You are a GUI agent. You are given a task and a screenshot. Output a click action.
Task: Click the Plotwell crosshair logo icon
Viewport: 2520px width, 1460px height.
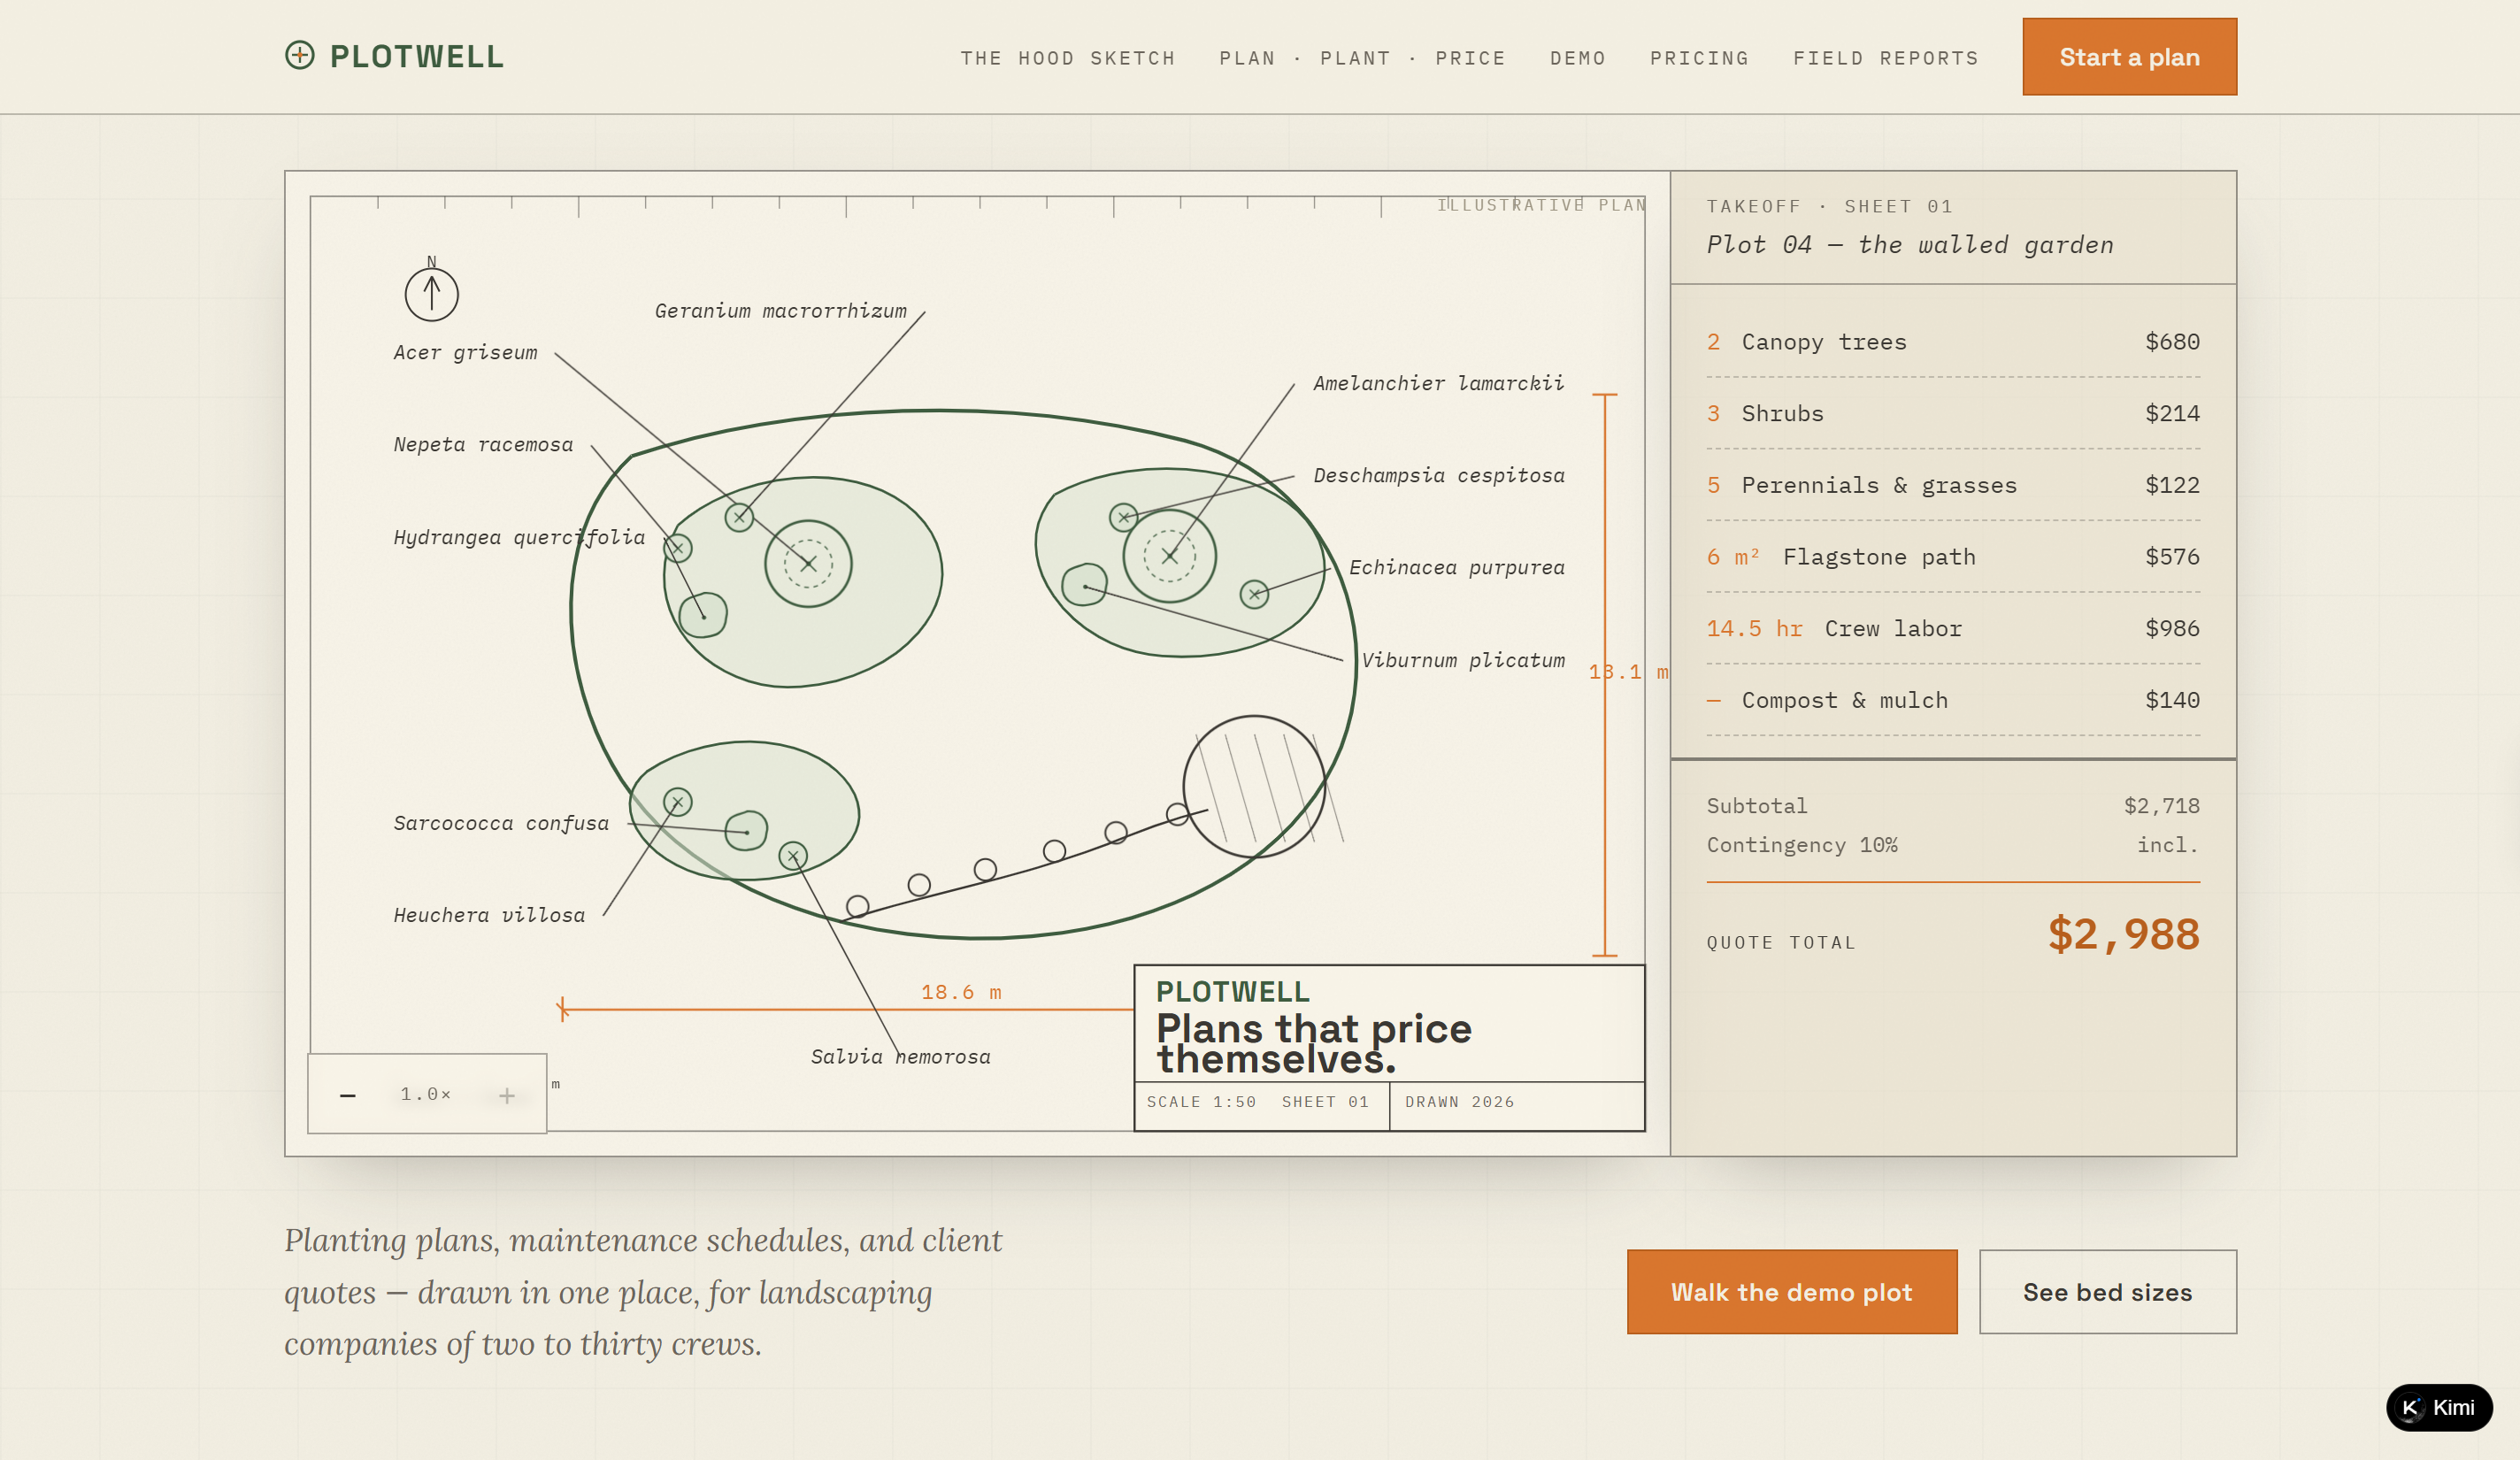click(300, 55)
